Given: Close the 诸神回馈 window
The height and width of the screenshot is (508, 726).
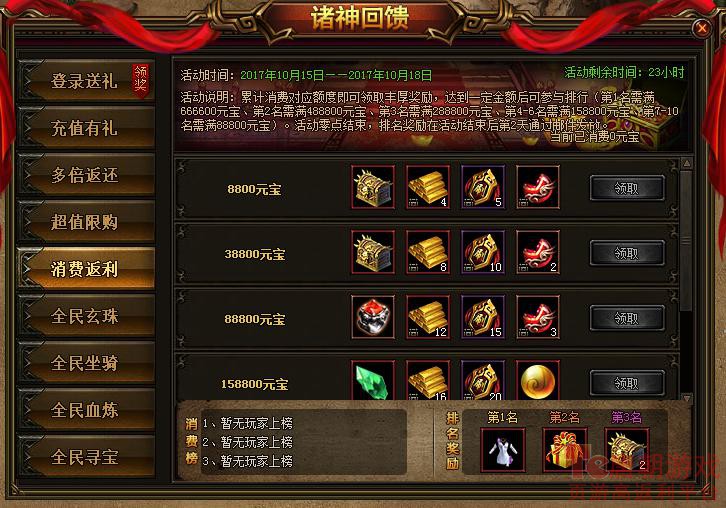Looking at the screenshot, I should tap(702, 28).
